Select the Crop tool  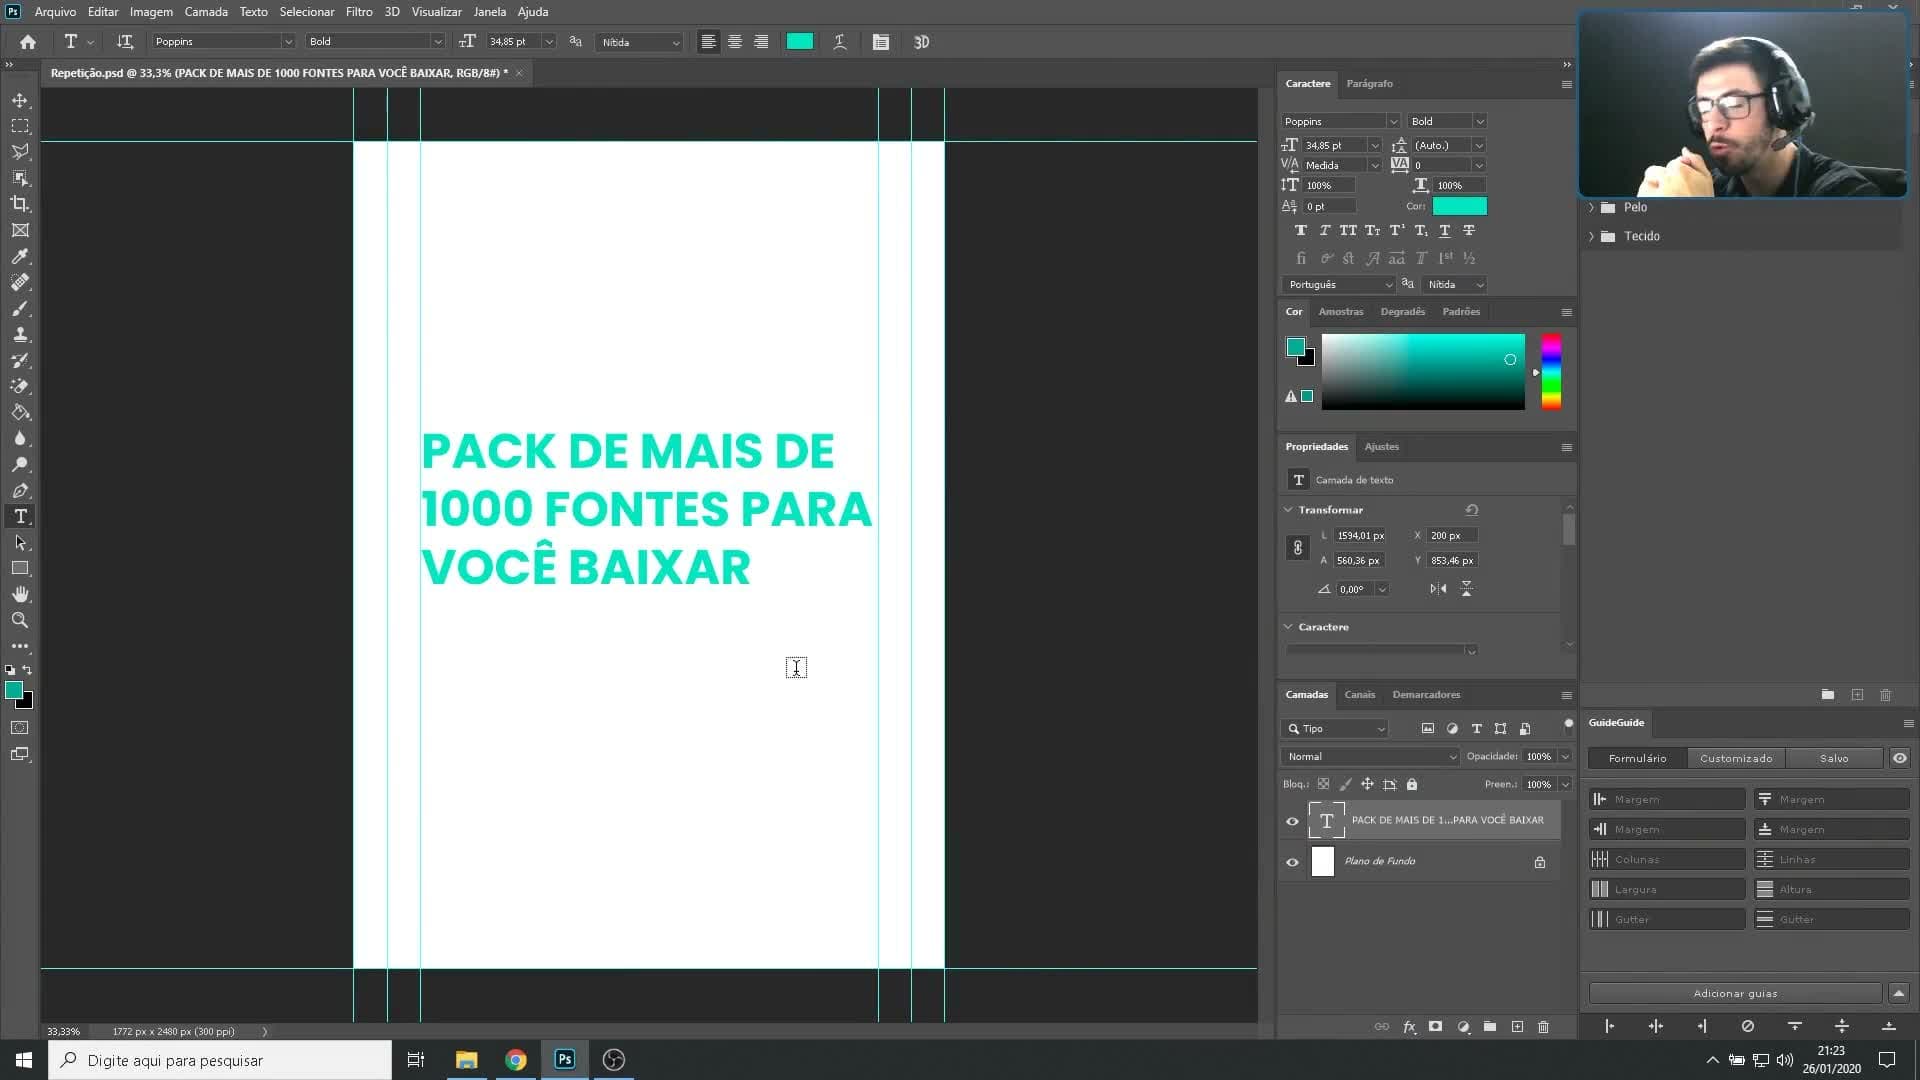coord(20,204)
